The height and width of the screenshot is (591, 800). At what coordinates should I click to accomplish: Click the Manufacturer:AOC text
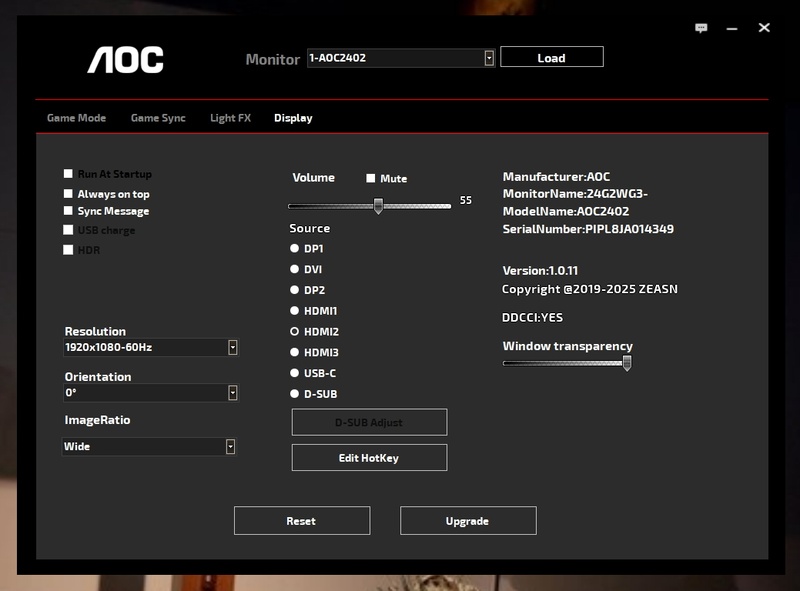click(556, 177)
